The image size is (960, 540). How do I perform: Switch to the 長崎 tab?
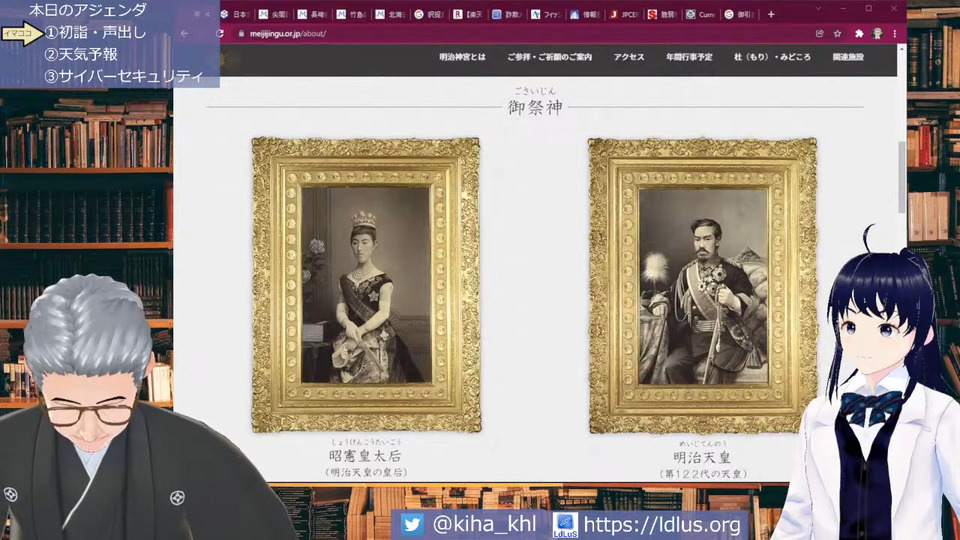point(312,14)
